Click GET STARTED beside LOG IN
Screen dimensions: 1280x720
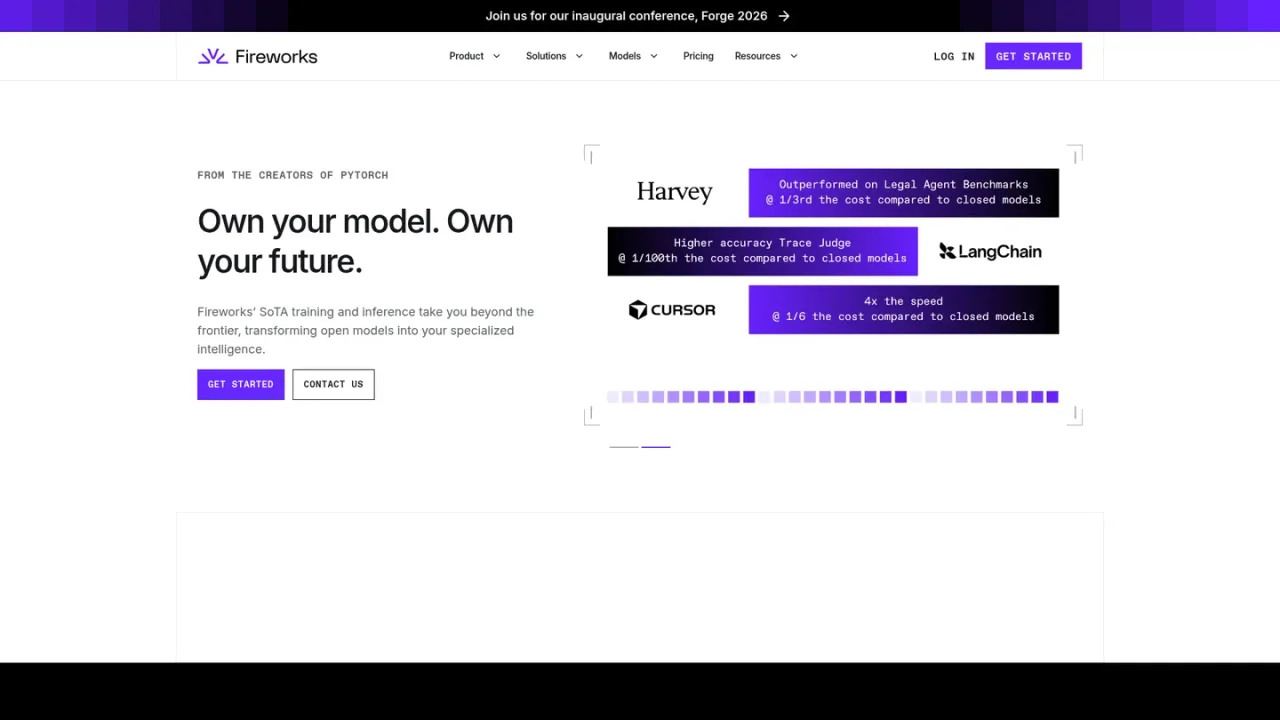pyautogui.click(x=1033, y=56)
